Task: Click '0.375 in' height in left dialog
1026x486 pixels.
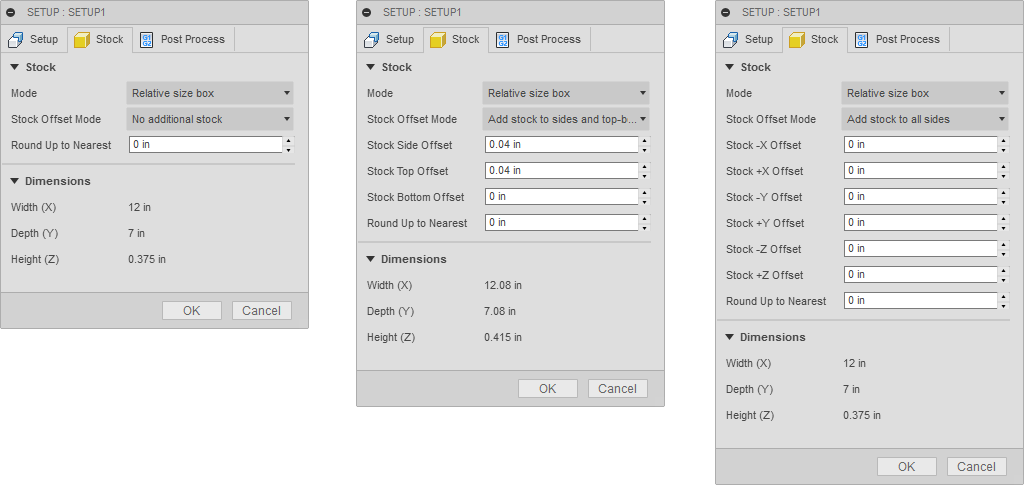Action: pos(147,260)
